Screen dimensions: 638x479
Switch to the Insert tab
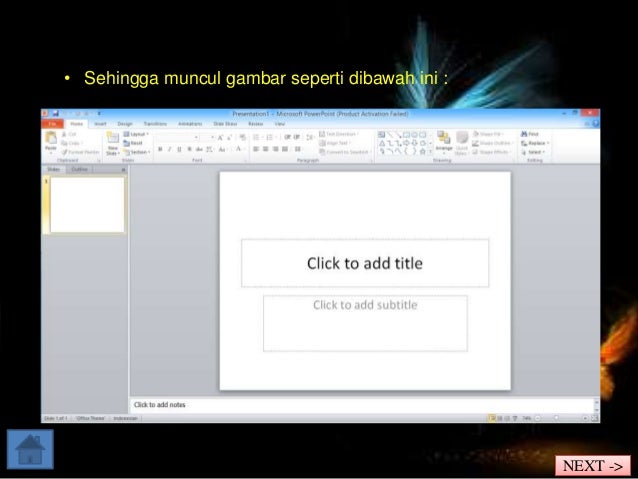pyautogui.click(x=100, y=124)
